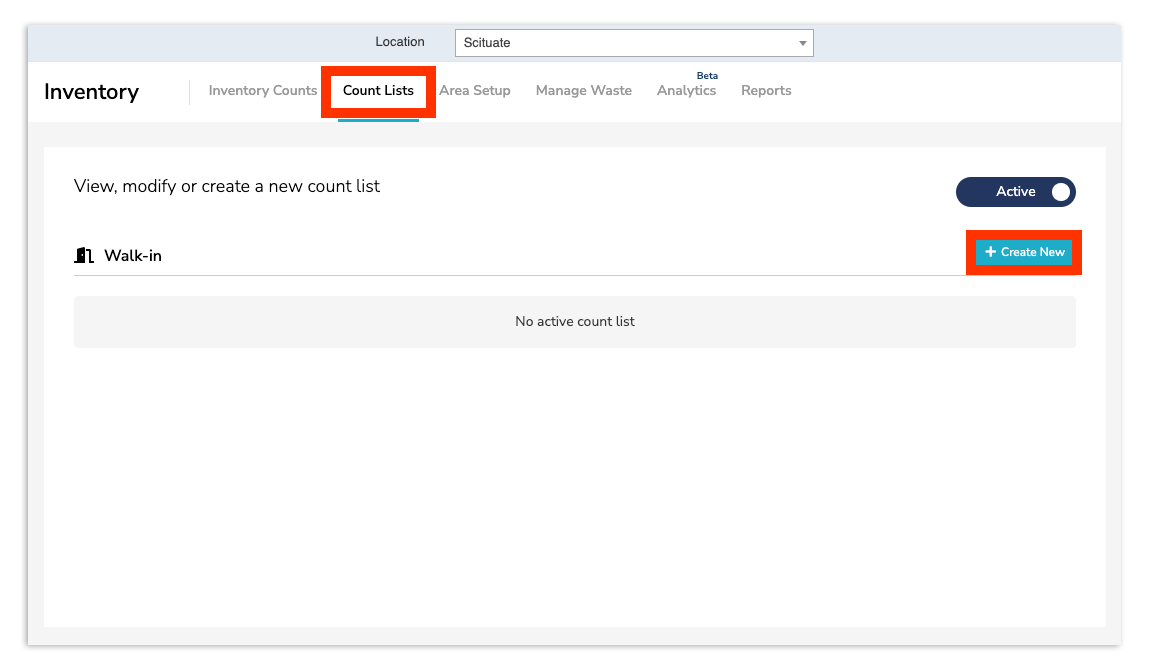Image resolution: width=1150 pixels, height=670 pixels.
Task: Open the Count Lists tab
Action: pos(378,90)
